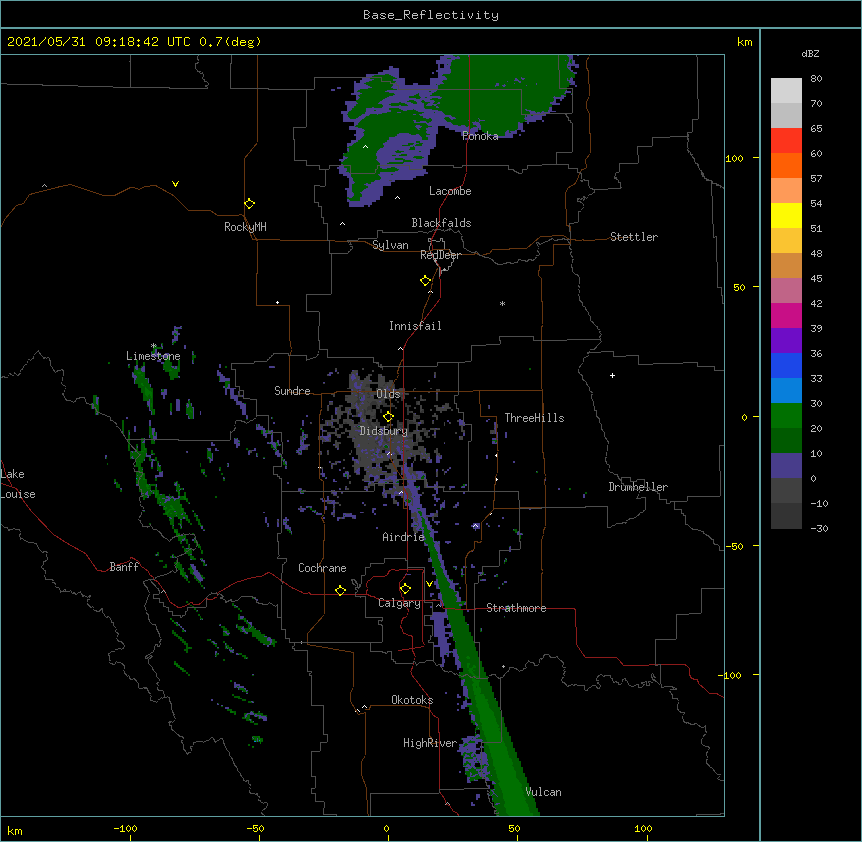Click the Calgary city label
The width and height of the screenshot is (862, 842).
pyautogui.click(x=400, y=603)
